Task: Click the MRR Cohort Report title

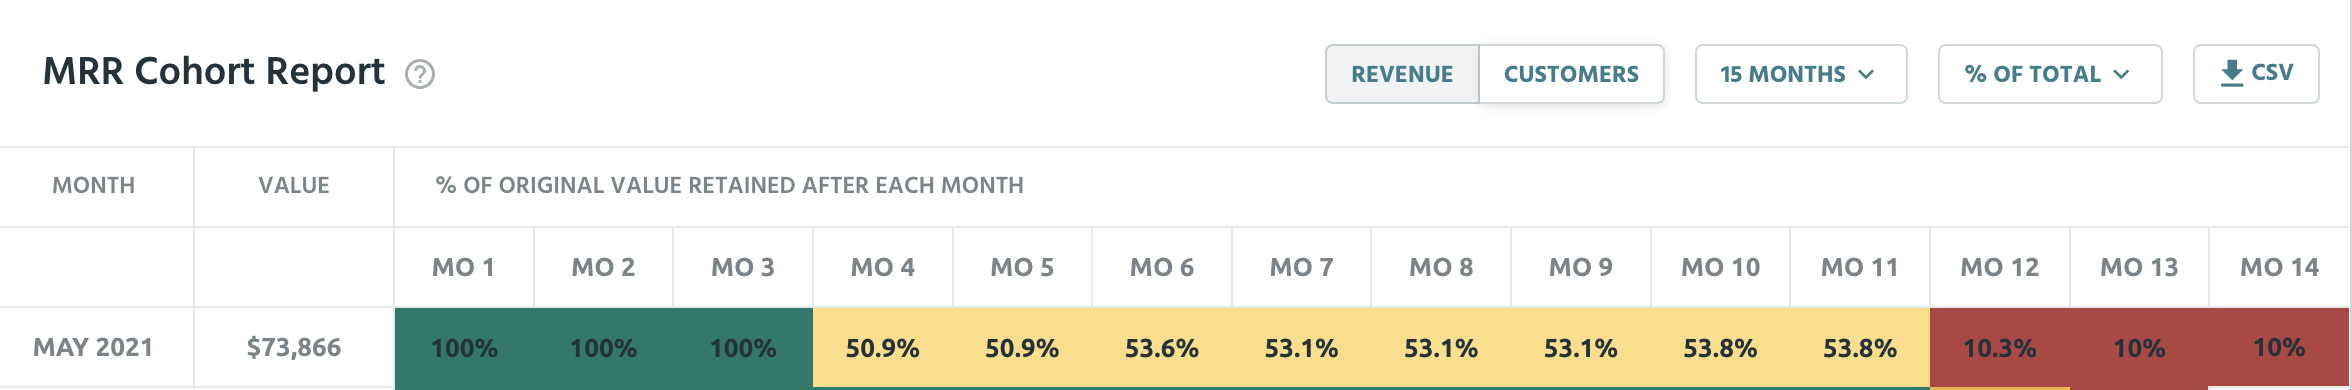Action: pos(214,72)
